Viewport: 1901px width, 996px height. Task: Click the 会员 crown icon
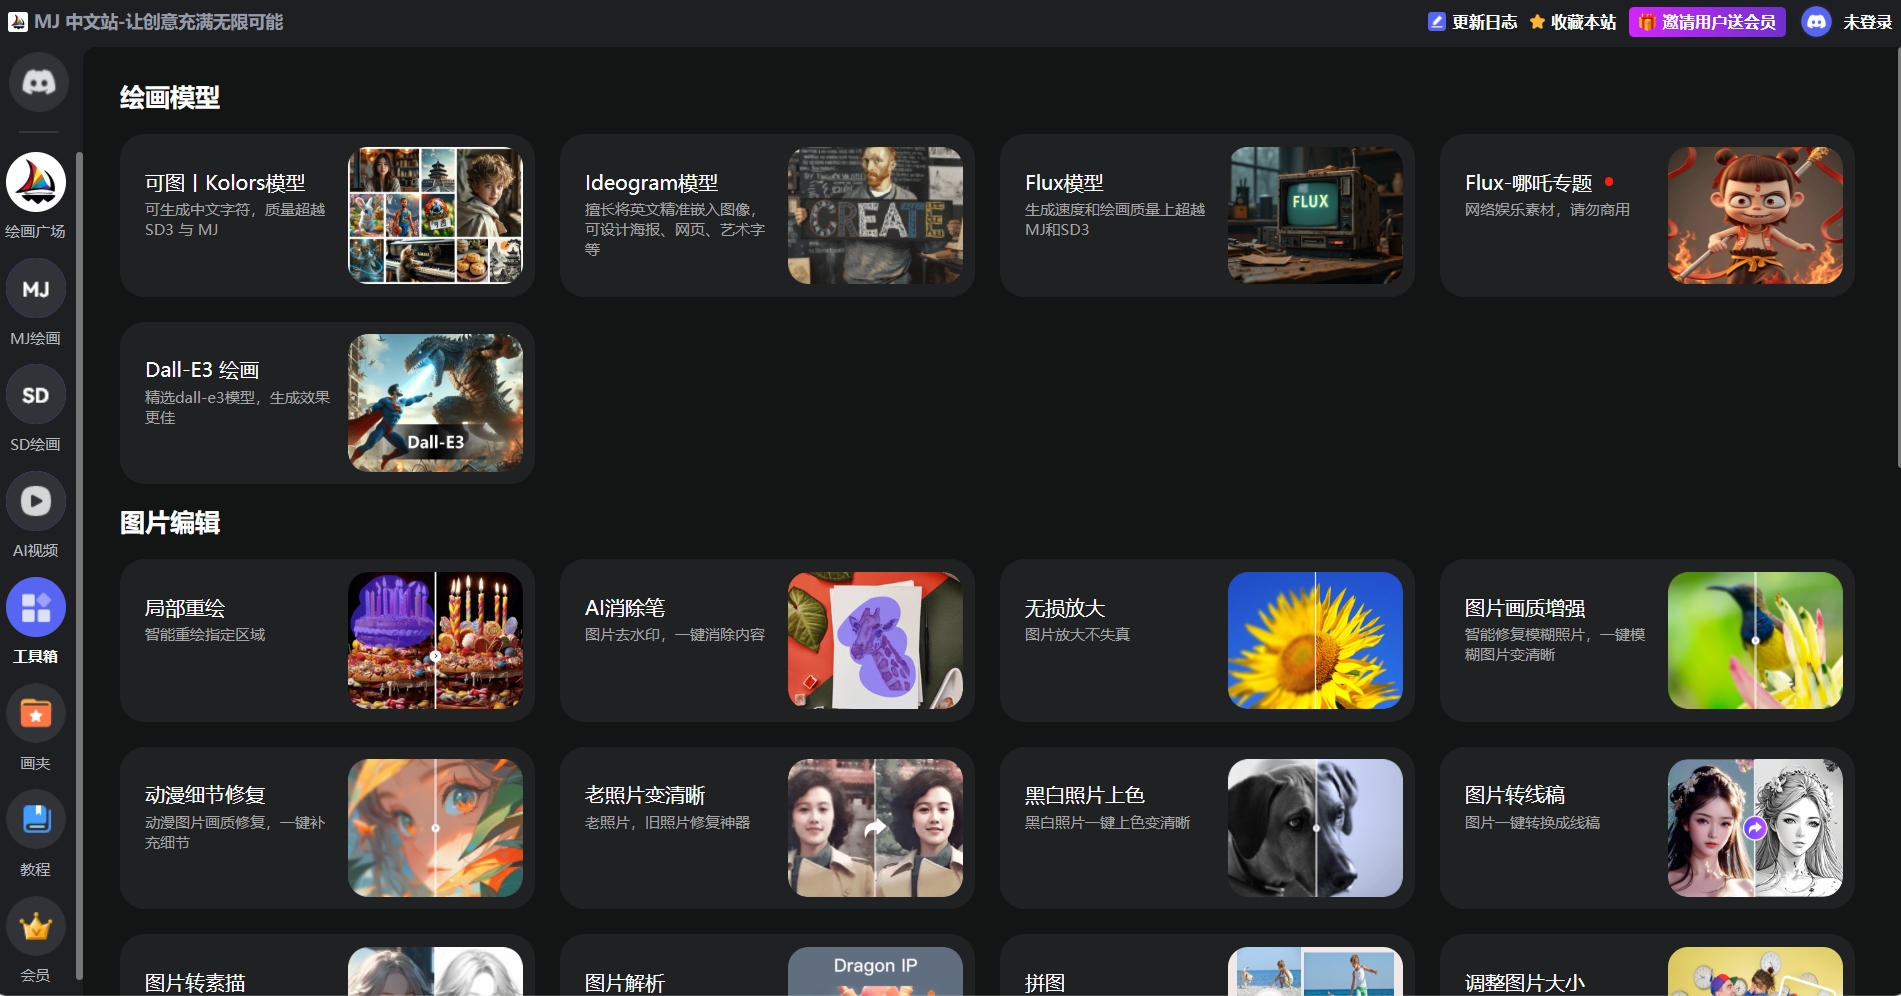36,927
